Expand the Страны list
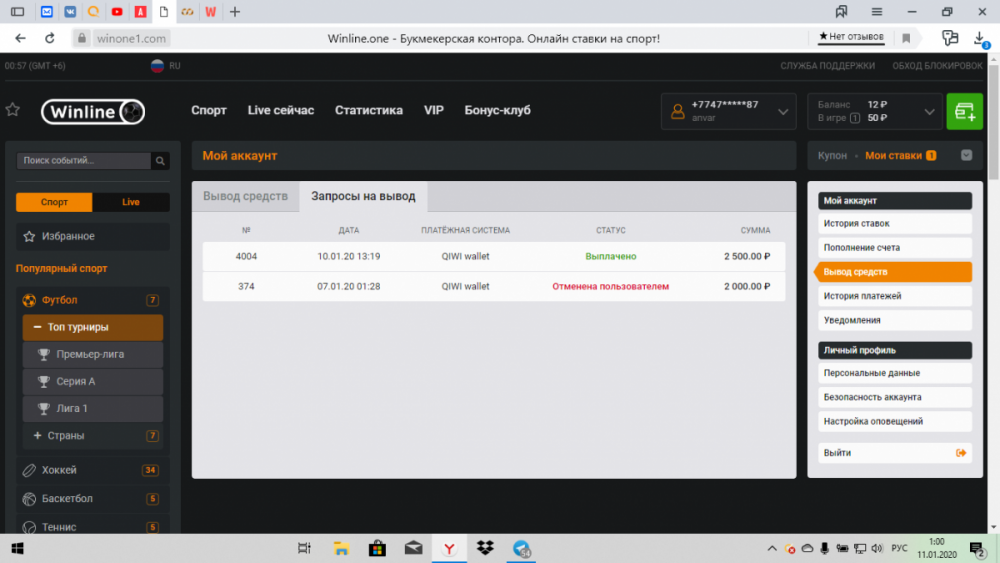The image size is (1000, 563). [x=37, y=436]
